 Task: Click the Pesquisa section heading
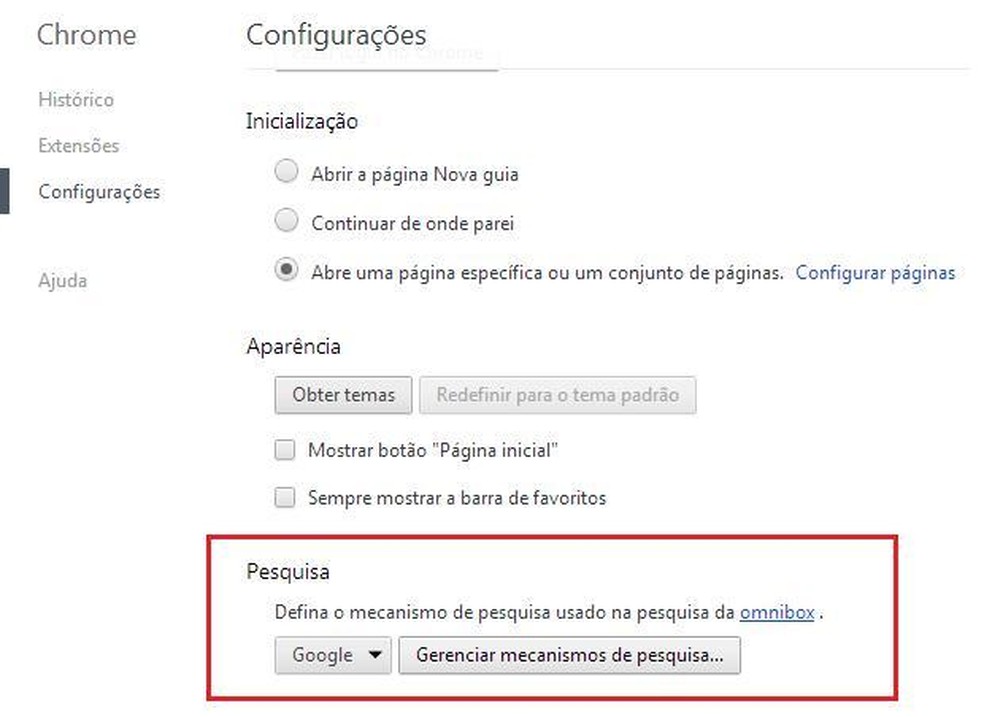click(x=288, y=573)
